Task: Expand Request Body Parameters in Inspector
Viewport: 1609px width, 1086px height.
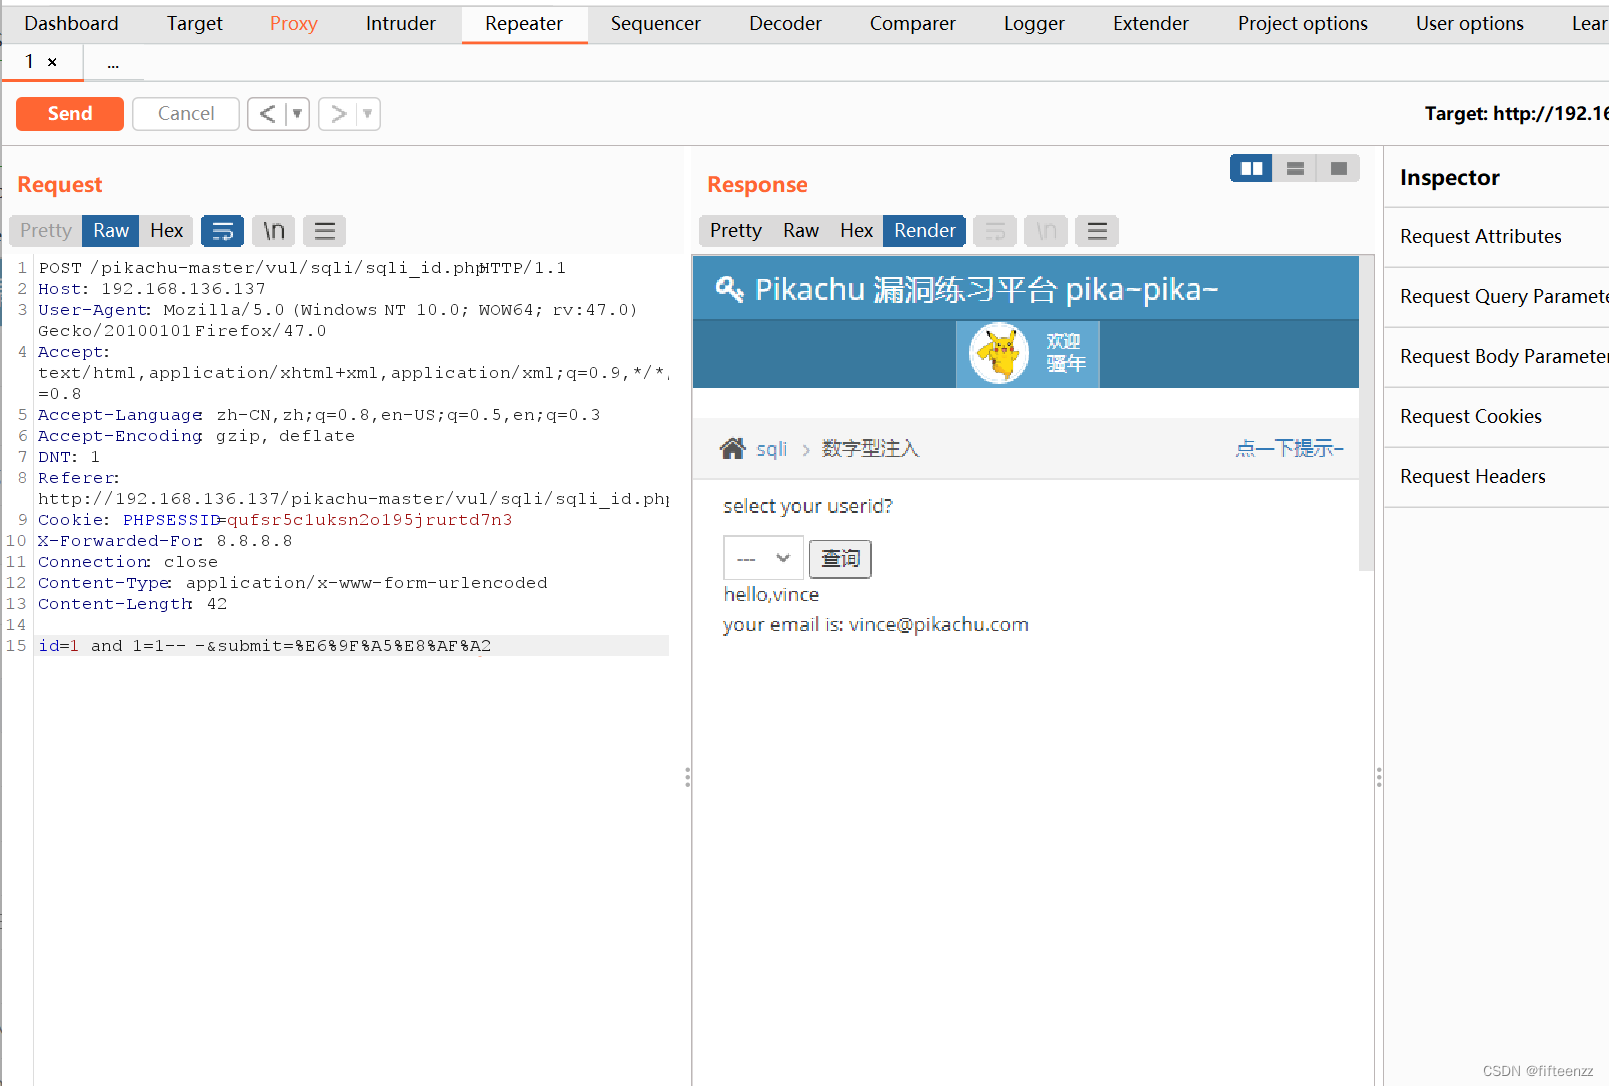Action: pyautogui.click(x=1496, y=357)
